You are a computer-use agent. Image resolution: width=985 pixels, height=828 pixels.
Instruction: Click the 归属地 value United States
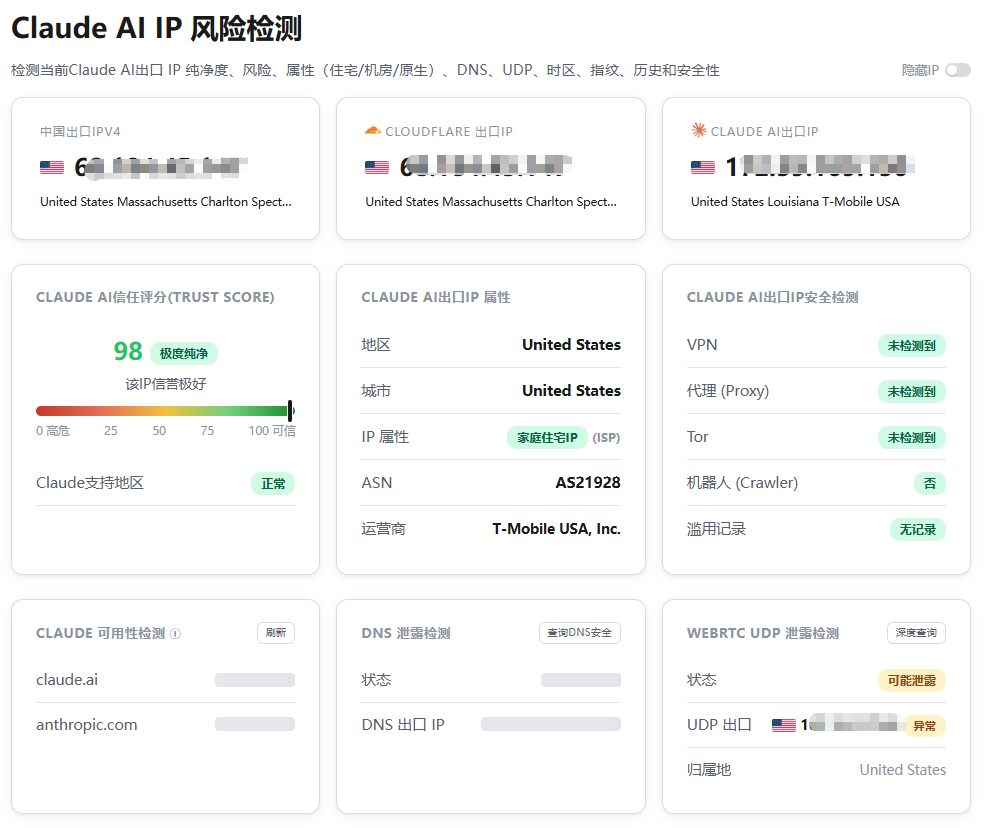tap(903, 770)
